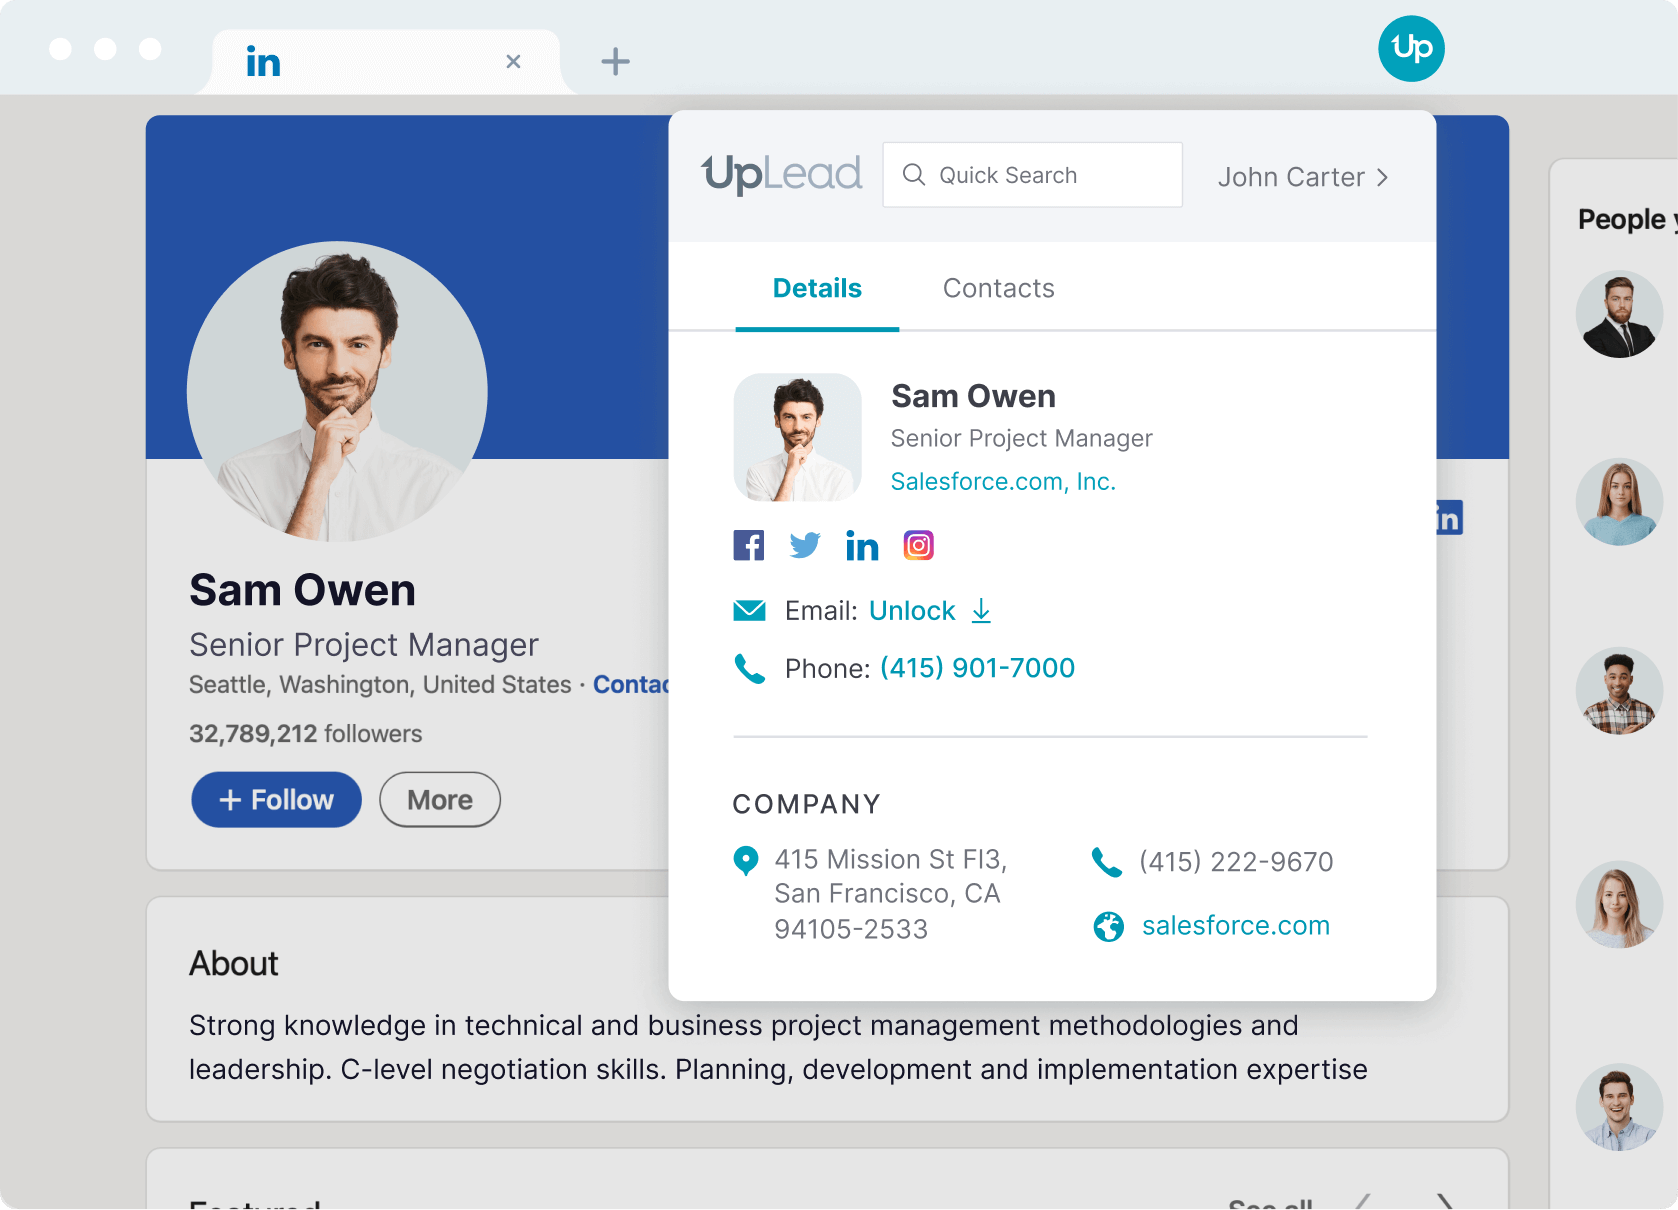Follow Sam Owen
This screenshot has height=1210, width=1678.
(x=276, y=800)
